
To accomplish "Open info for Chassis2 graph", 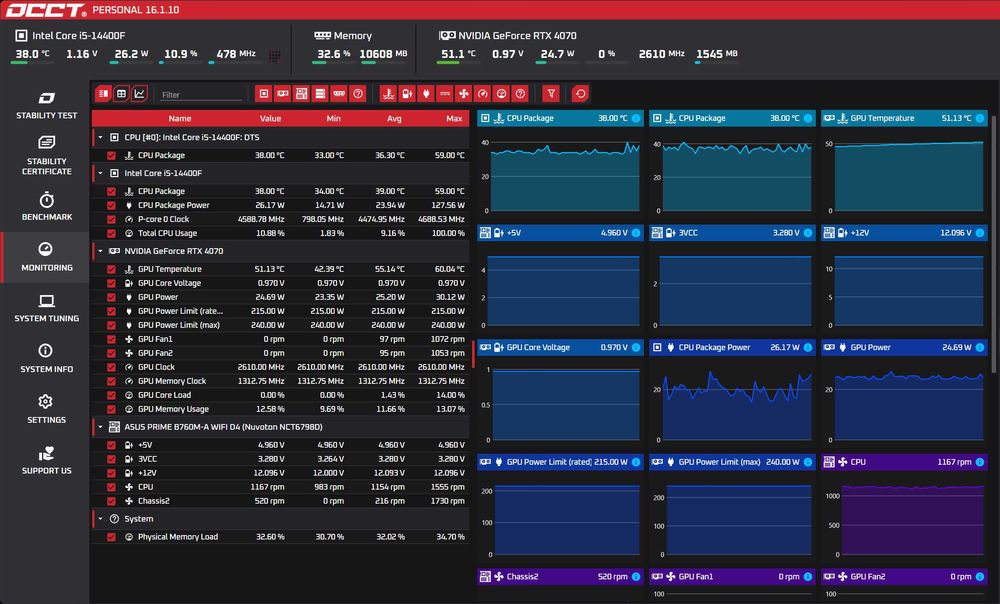I will (636, 577).
